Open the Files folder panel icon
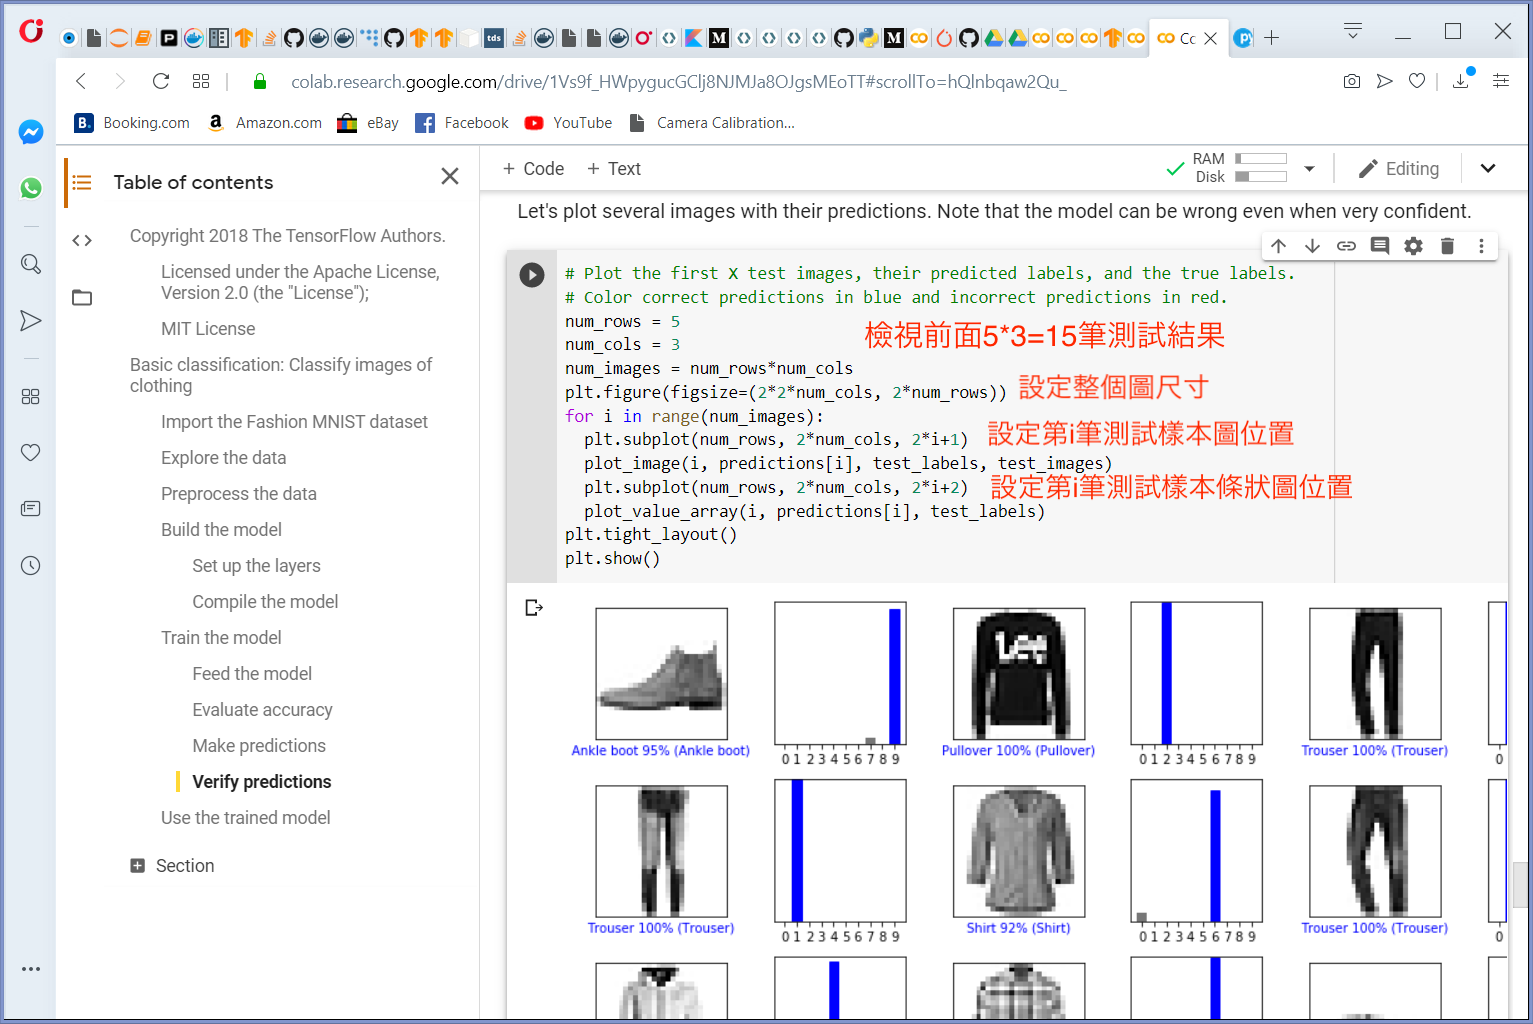Image resolution: width=1533 pixels, height=1024 pixels. (82, 297)
